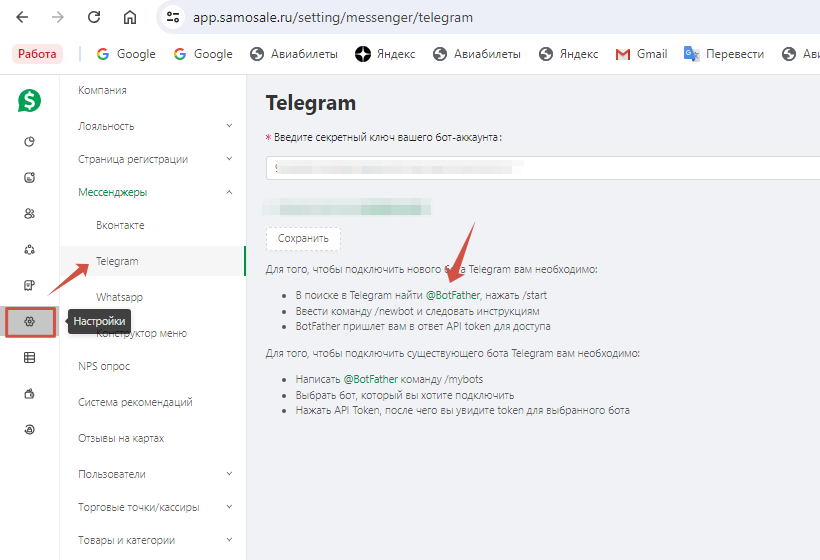Open the table list sidebar icon

coord(29,358)
